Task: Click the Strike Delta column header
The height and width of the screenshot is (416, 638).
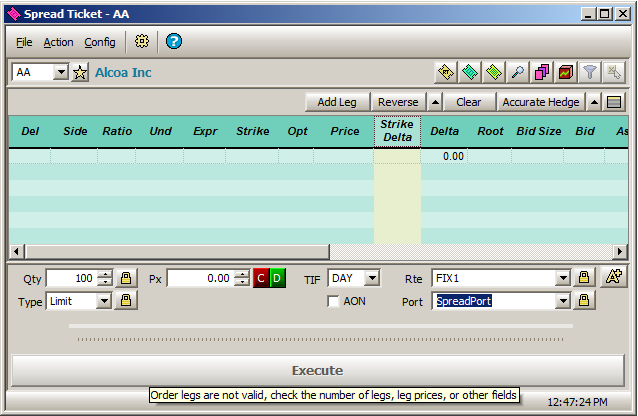Action: pyautogui.click(x=398, y=131)
